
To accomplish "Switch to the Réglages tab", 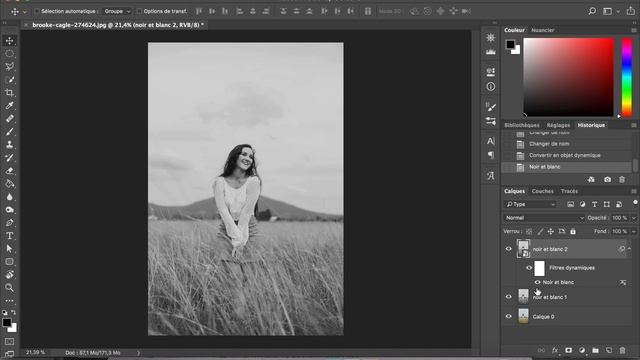I will 558,125.
